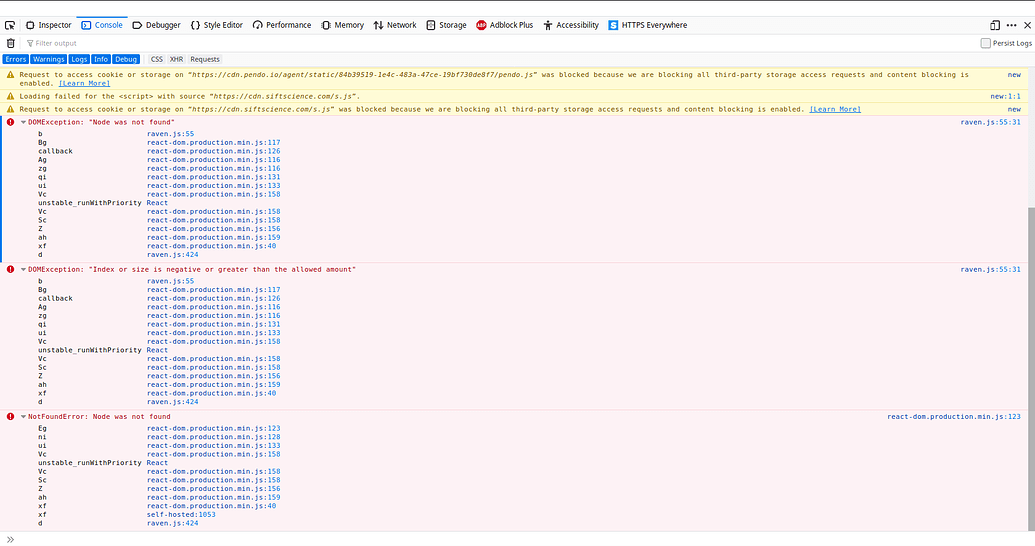
Task: Activate the element picker icon
Action: [10, 25]
